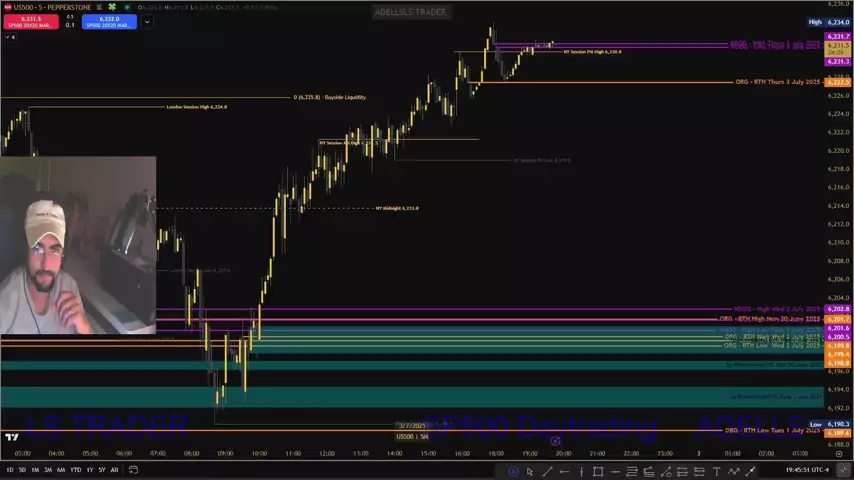Click the TradingView logo on chart

11,437
